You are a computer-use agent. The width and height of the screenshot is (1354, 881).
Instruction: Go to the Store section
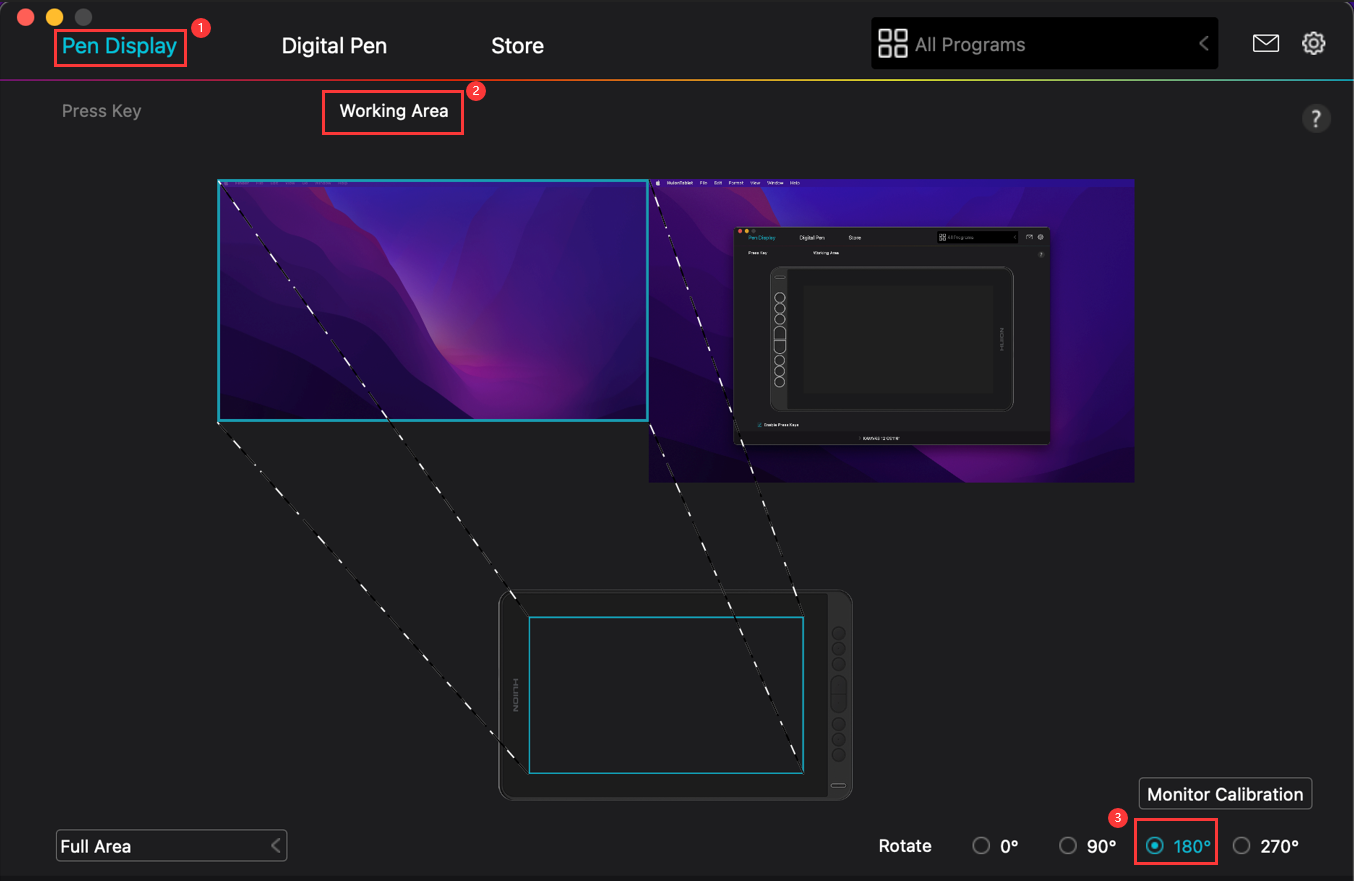[517, 45]
